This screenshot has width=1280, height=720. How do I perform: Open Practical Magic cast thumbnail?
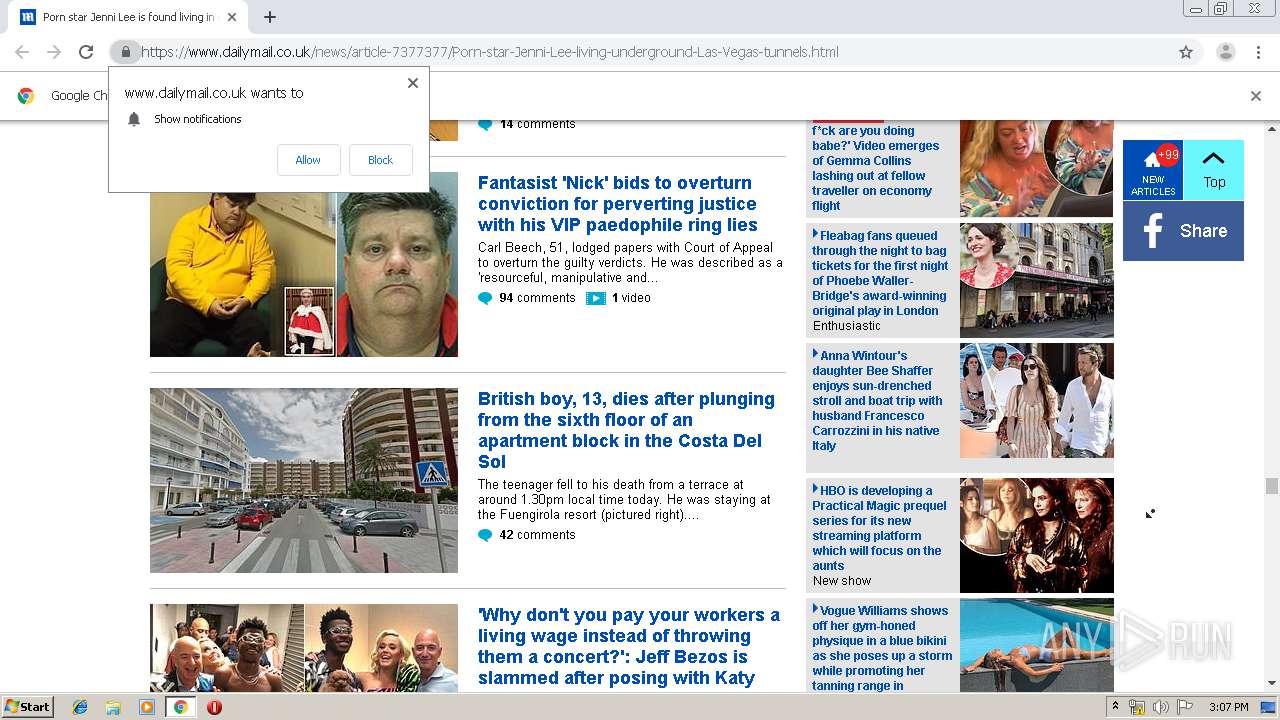coord(1036,536)
